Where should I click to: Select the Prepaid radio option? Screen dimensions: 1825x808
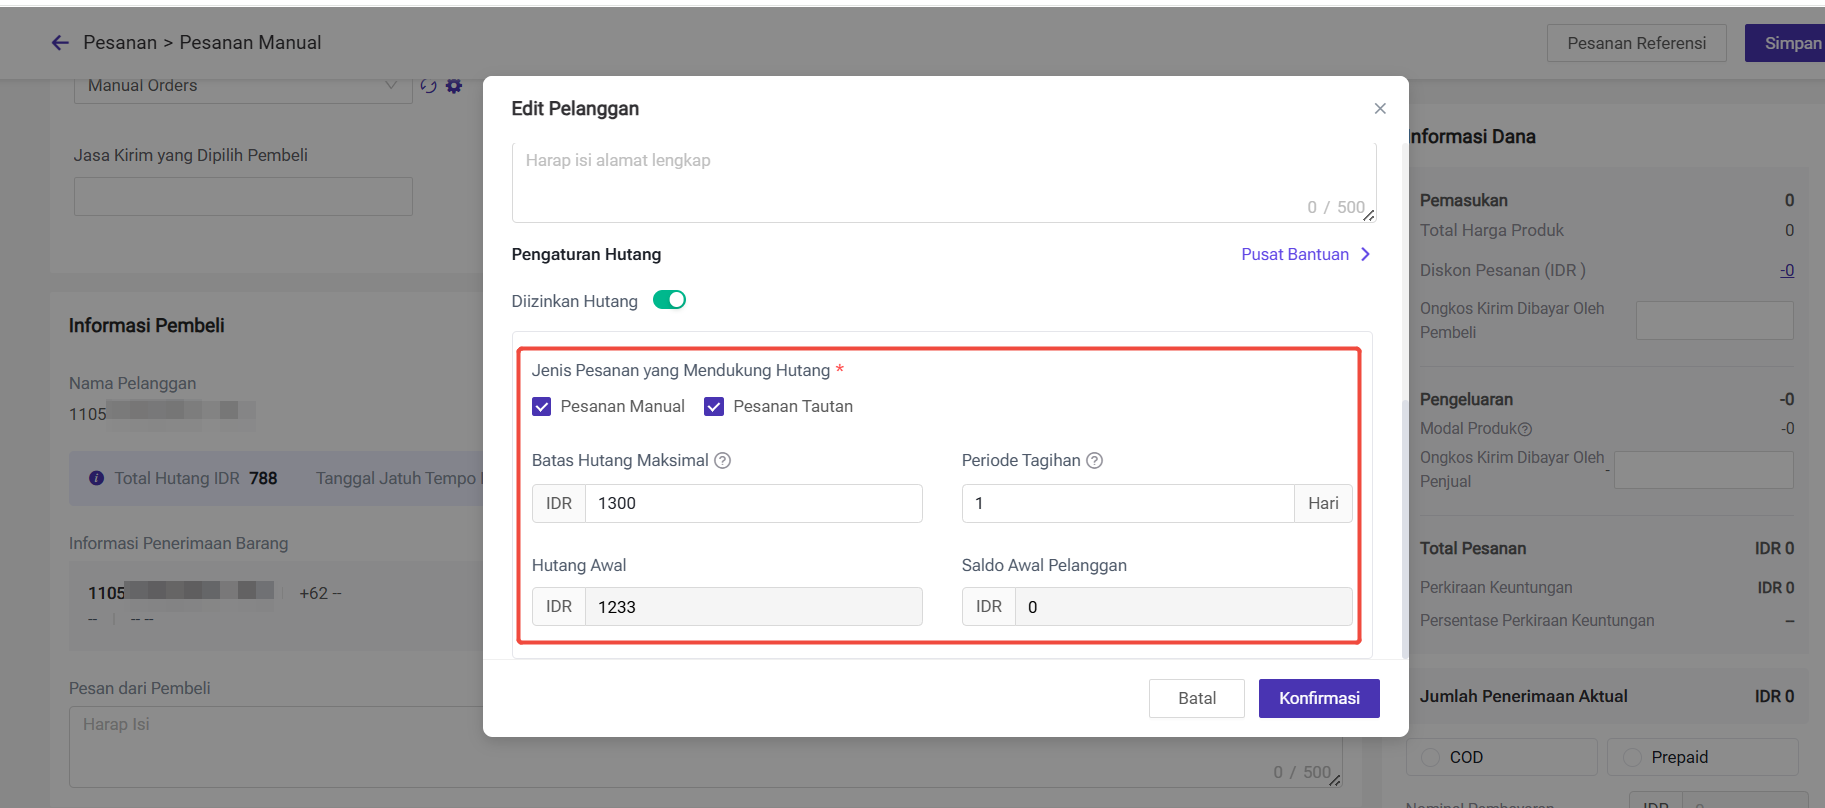click(1633, 757)
